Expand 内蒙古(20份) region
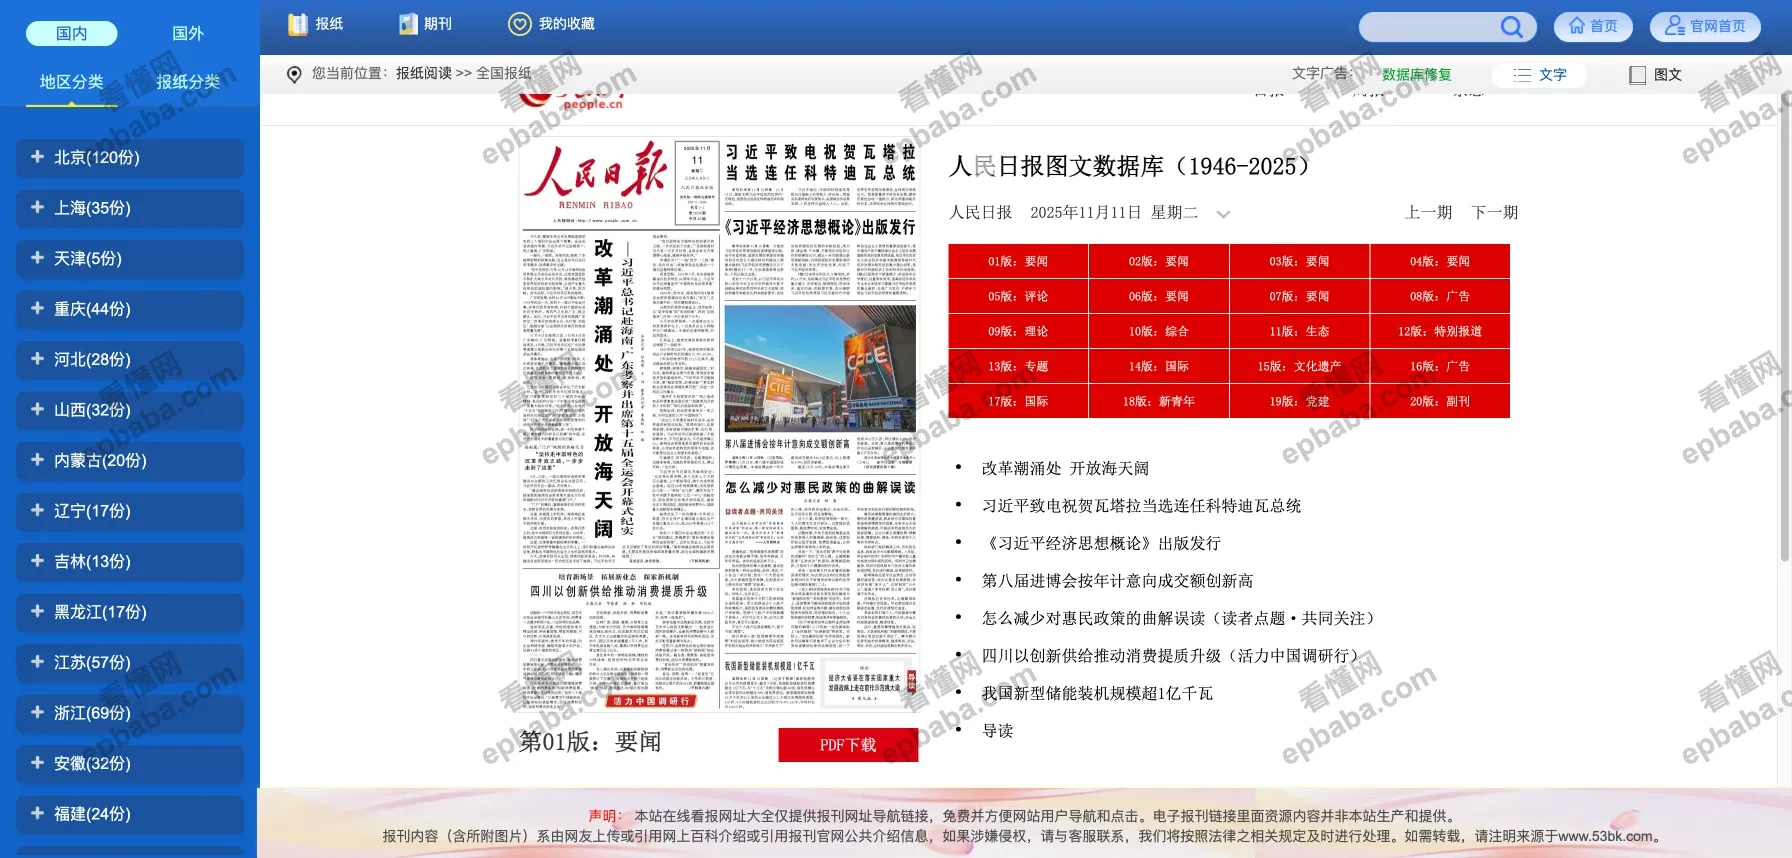This screenshot has height=858, width=1792. (x=130, y=461)
